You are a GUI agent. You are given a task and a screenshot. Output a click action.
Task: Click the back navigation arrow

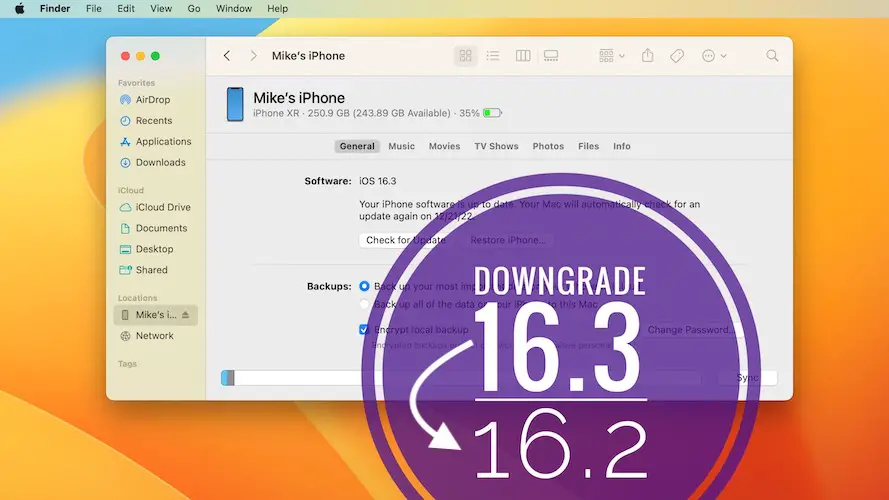[227, 56]
